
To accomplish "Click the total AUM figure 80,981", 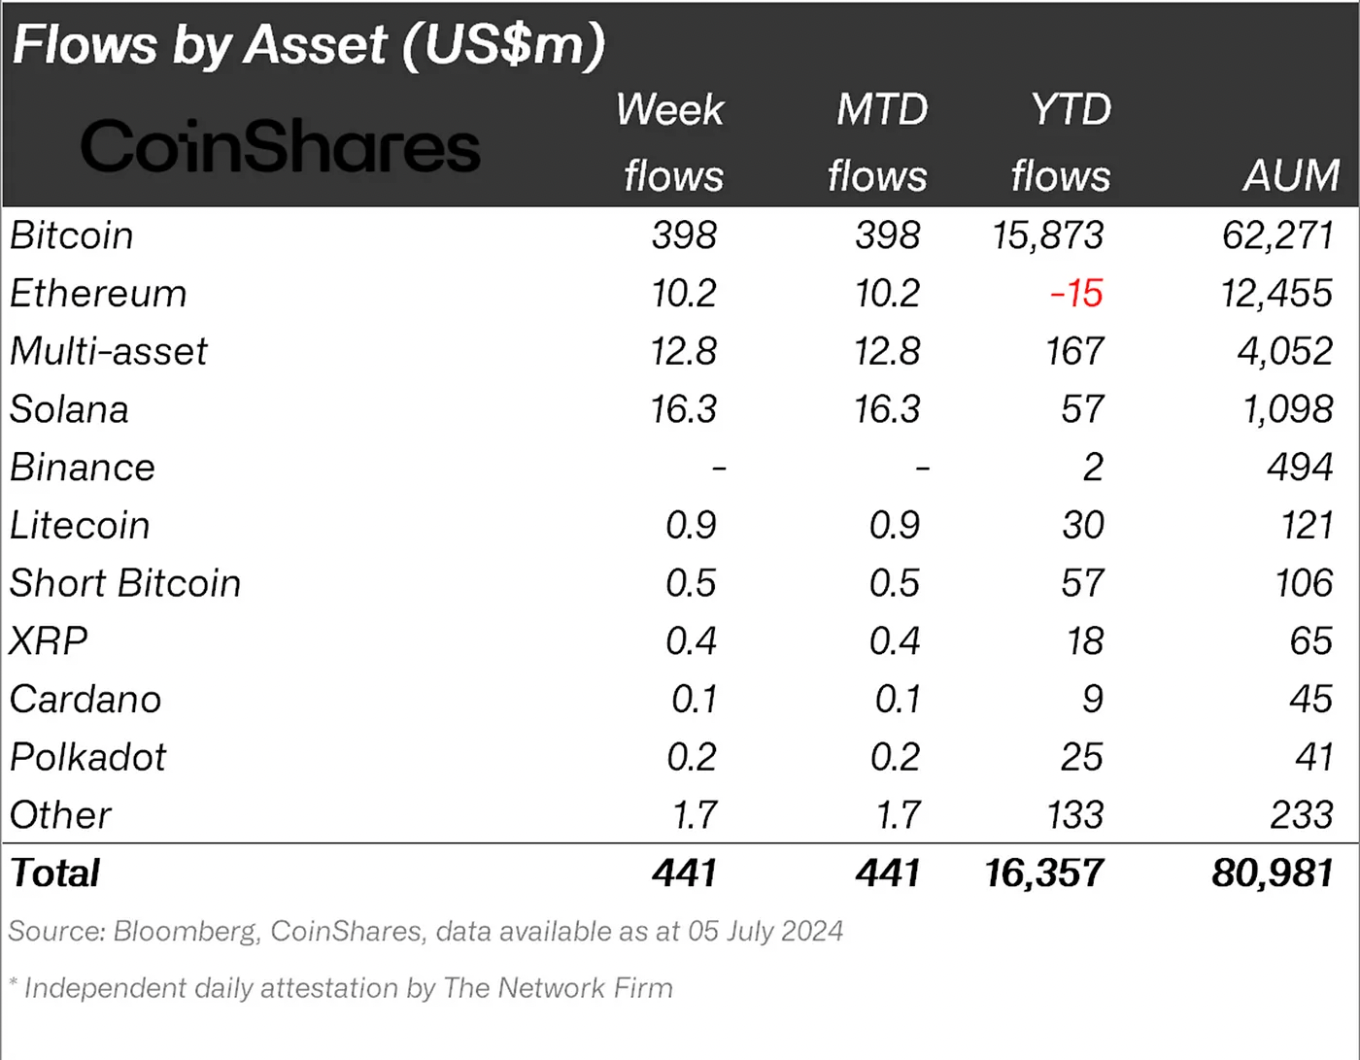I will (1272, 874).
